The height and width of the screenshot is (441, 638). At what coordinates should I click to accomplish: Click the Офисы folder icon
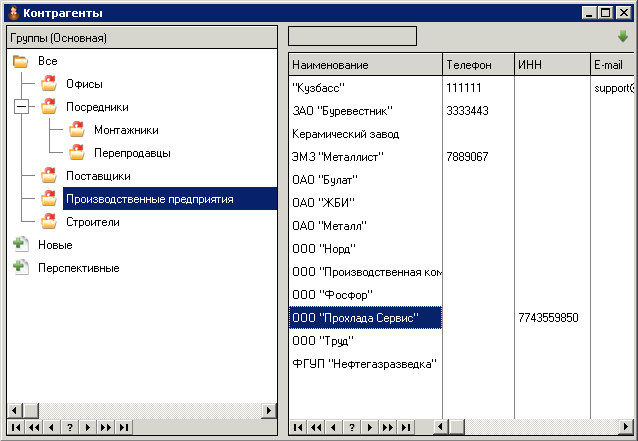tap(49, 84)
